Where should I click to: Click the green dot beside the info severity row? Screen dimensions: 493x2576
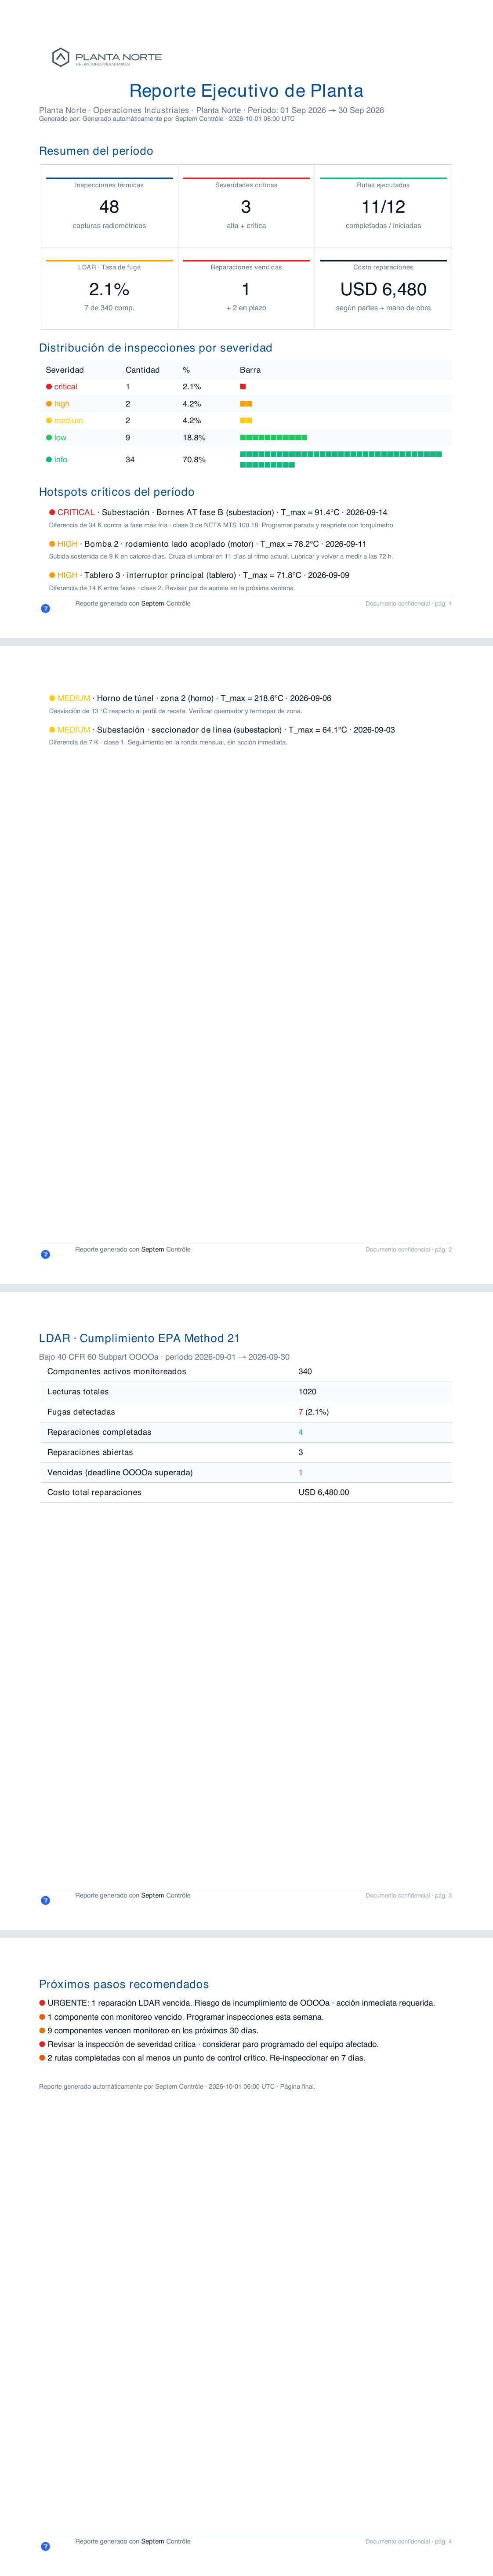pyautogui.click(x=49, y=459)
